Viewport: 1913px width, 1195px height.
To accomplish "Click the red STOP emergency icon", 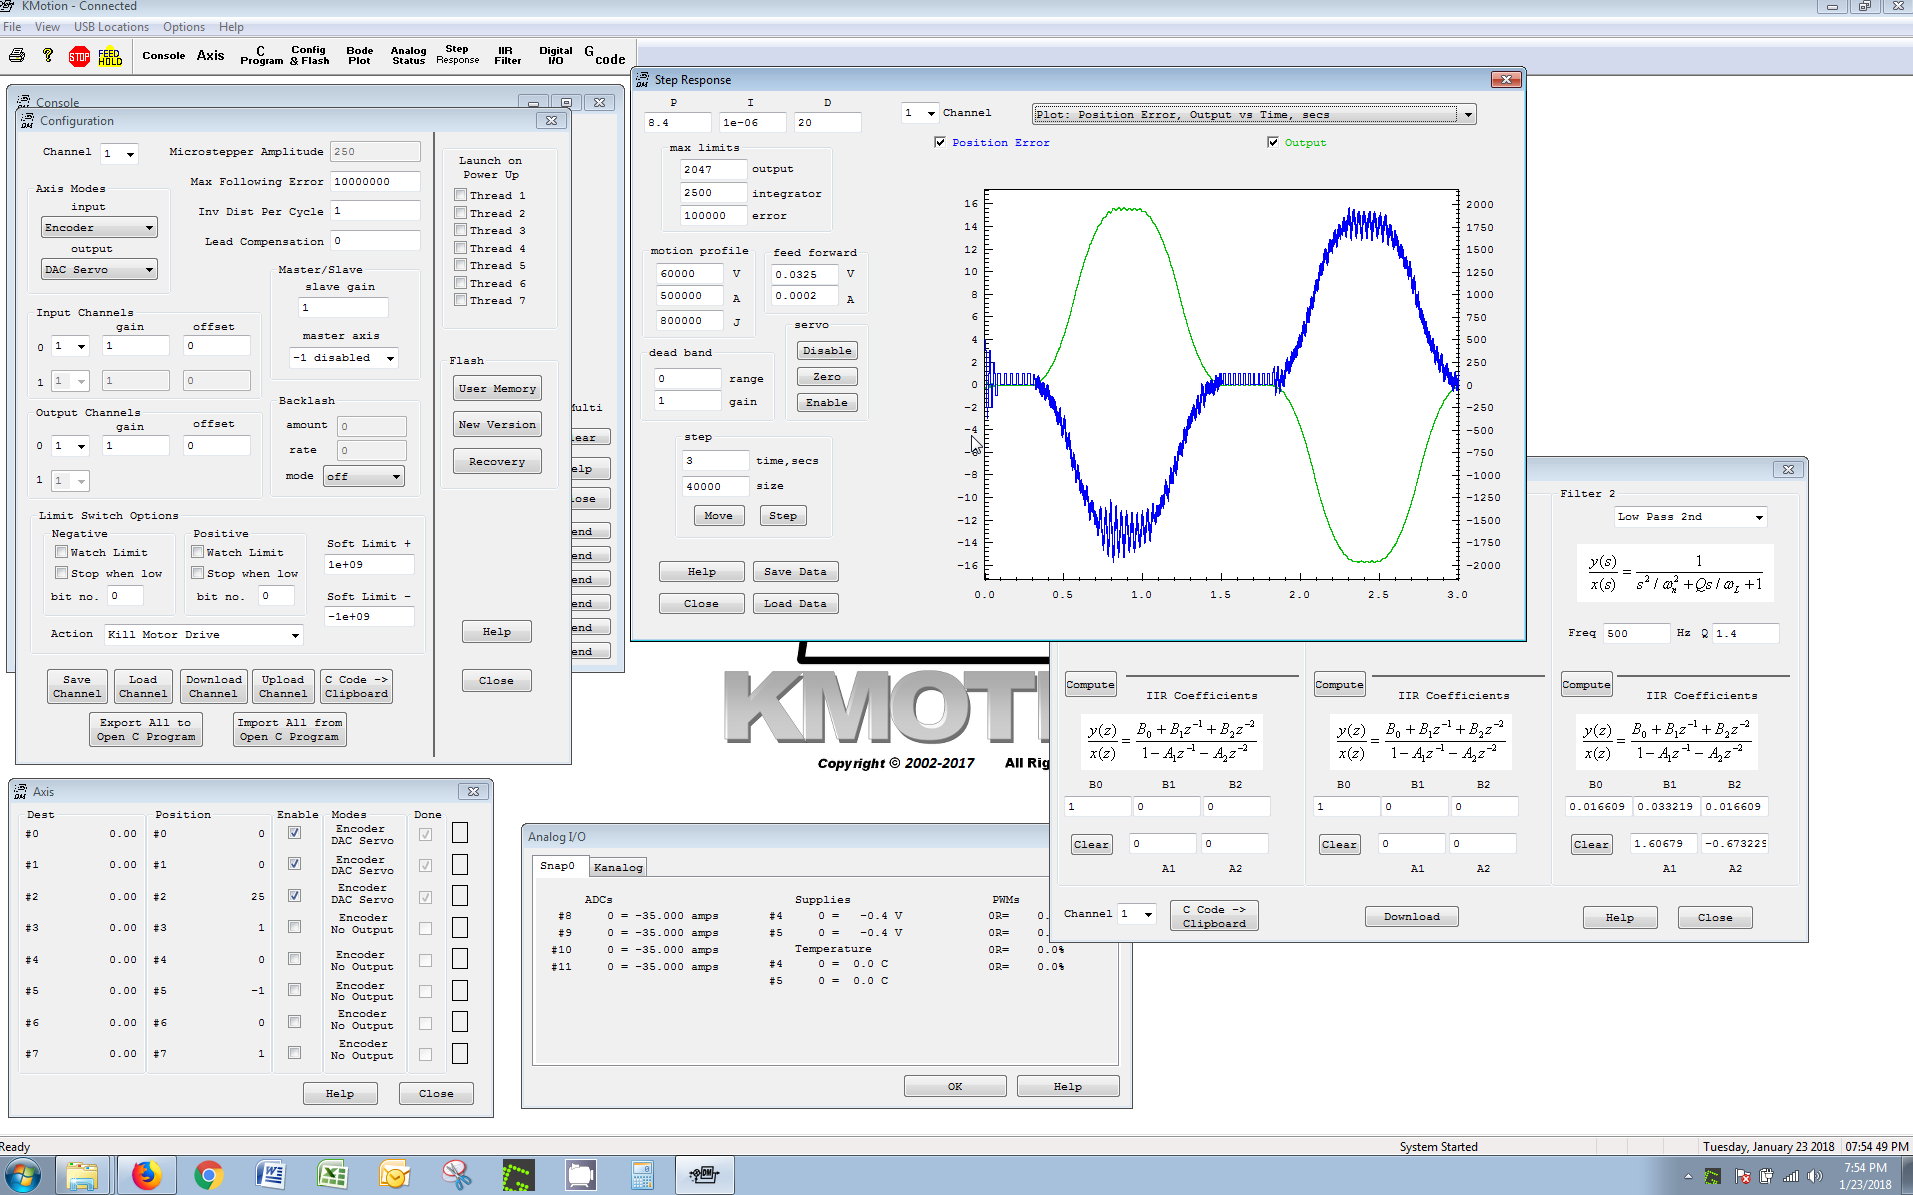I will [x=79, y=57].
